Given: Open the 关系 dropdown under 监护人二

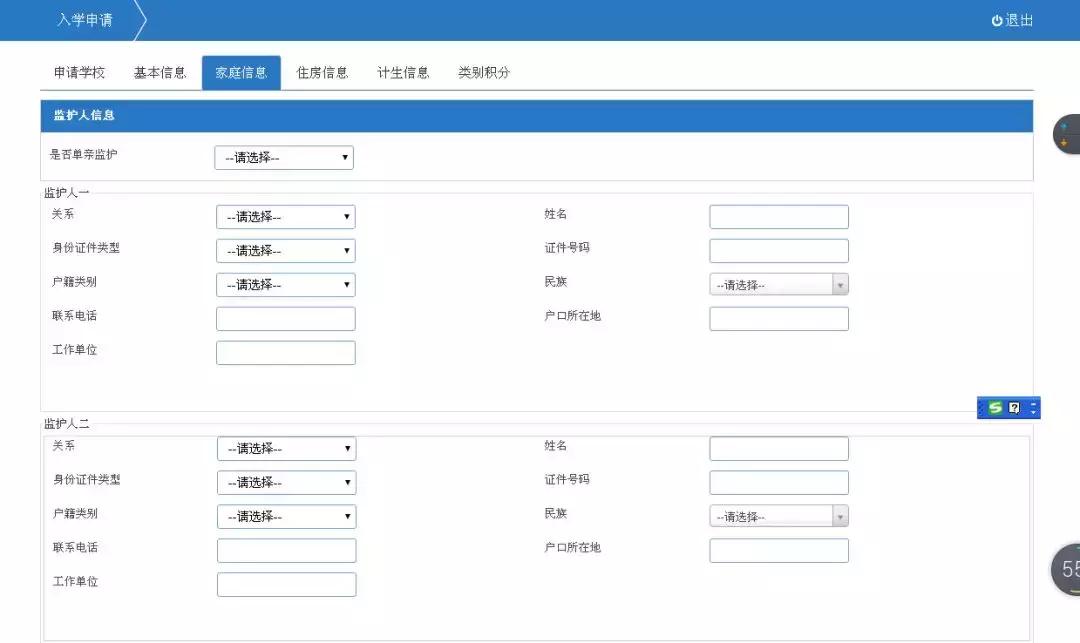Looking at the screenshot, I should 285,448.
